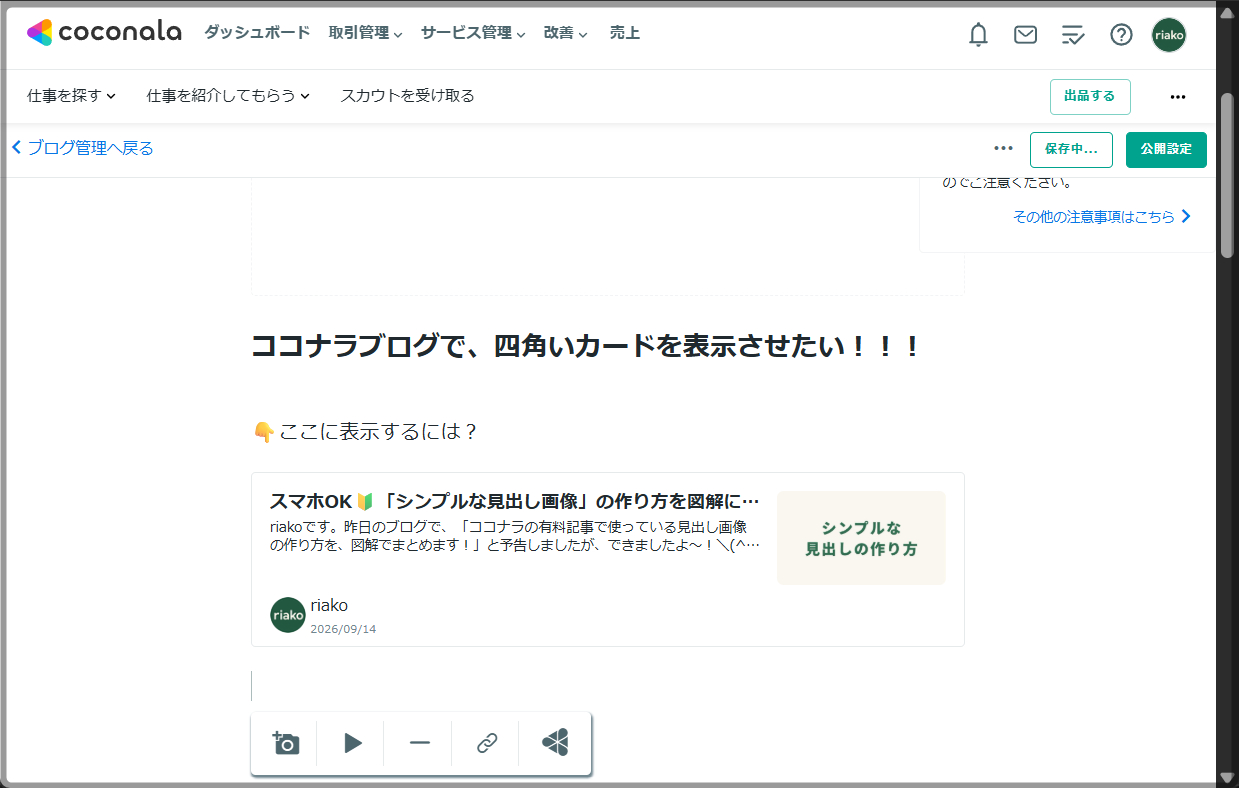
Task: Insert a horizontal divider line
Action: 419,743
